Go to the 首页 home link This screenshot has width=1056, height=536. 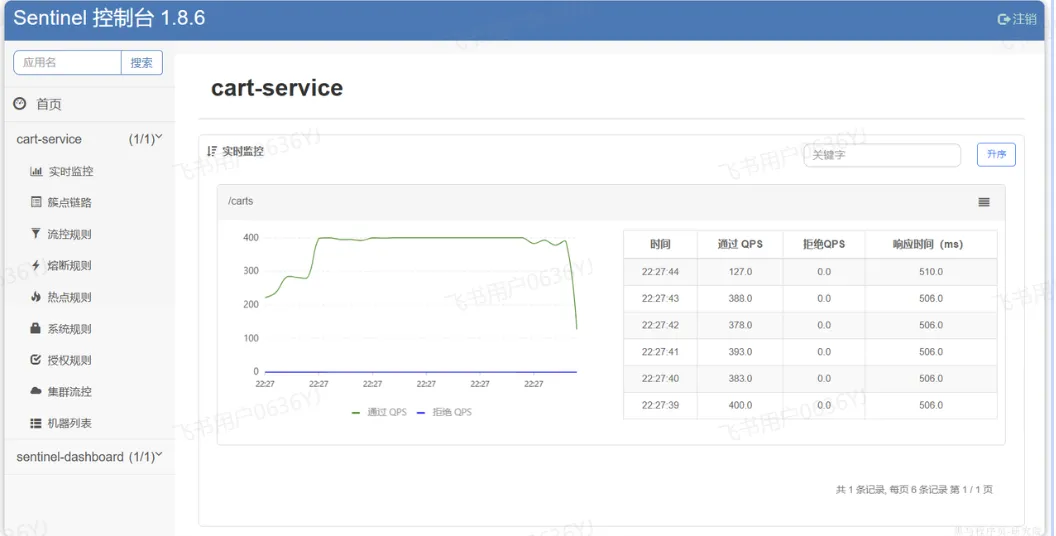tap(48, 104)
